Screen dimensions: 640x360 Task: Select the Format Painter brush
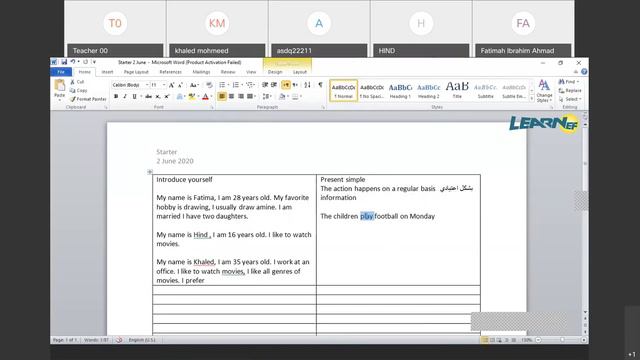tap(88, 99)
